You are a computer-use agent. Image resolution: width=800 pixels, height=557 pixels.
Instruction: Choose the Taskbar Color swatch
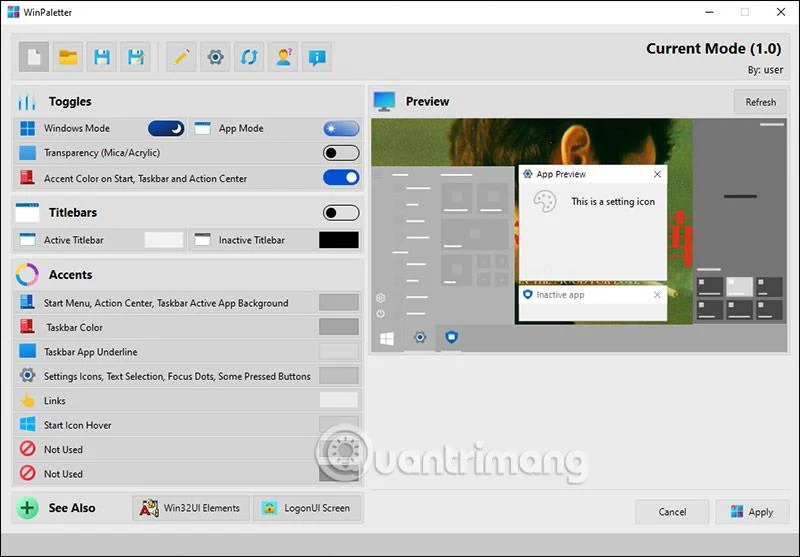click(339, 327)
